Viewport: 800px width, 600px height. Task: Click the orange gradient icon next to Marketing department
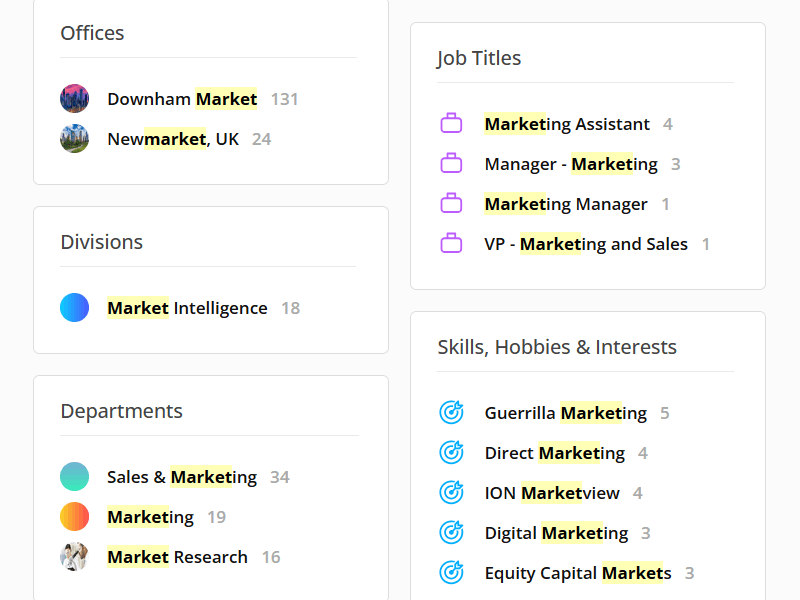pos(74,517)
